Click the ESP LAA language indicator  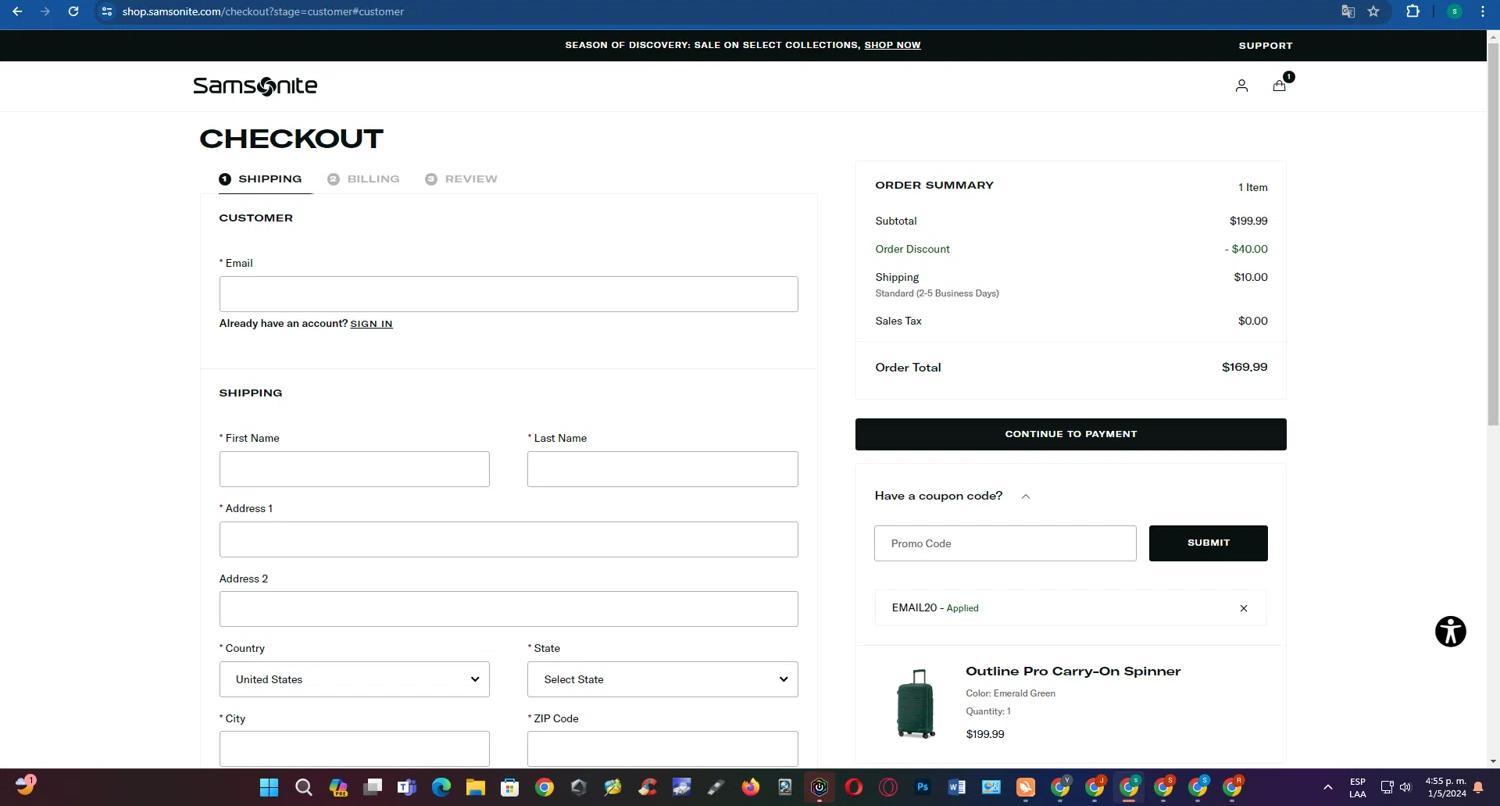click(x=1357, y=787)
